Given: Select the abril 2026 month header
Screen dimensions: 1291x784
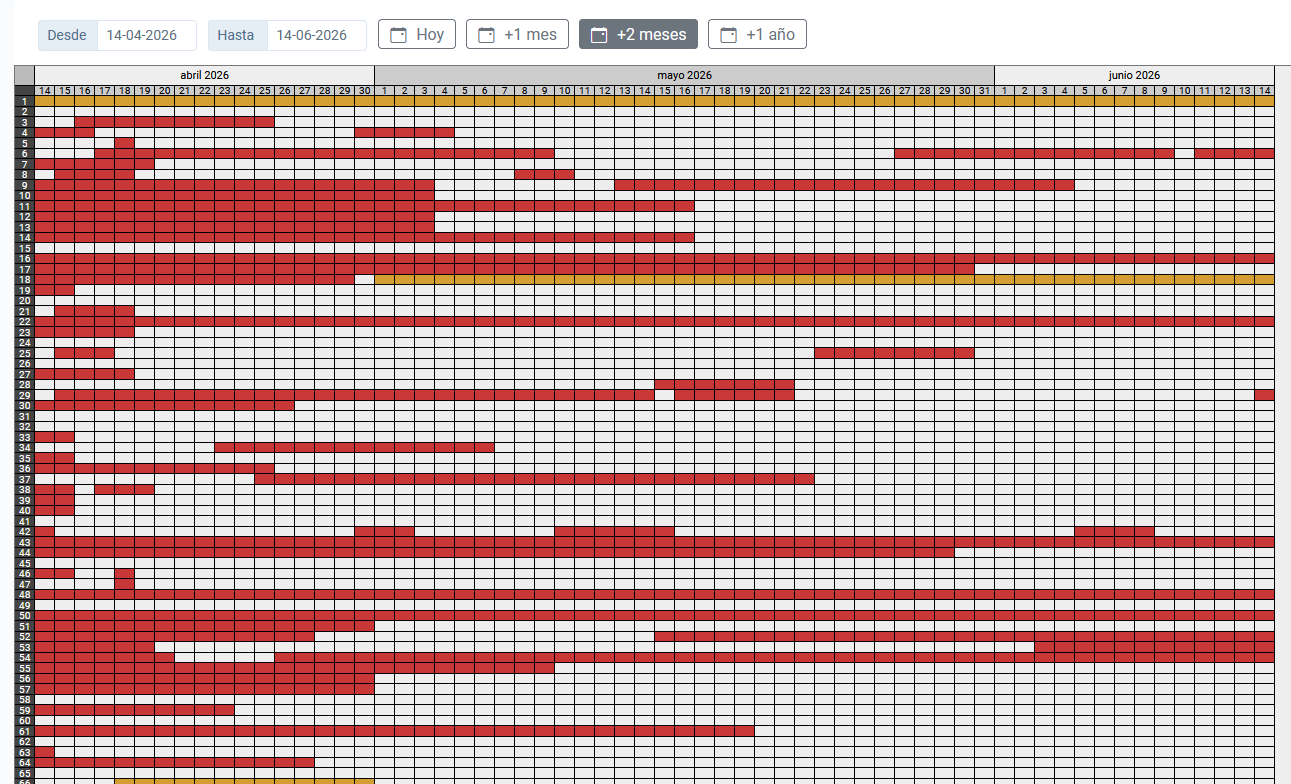Looking at the screenshot, I should 204,75.
